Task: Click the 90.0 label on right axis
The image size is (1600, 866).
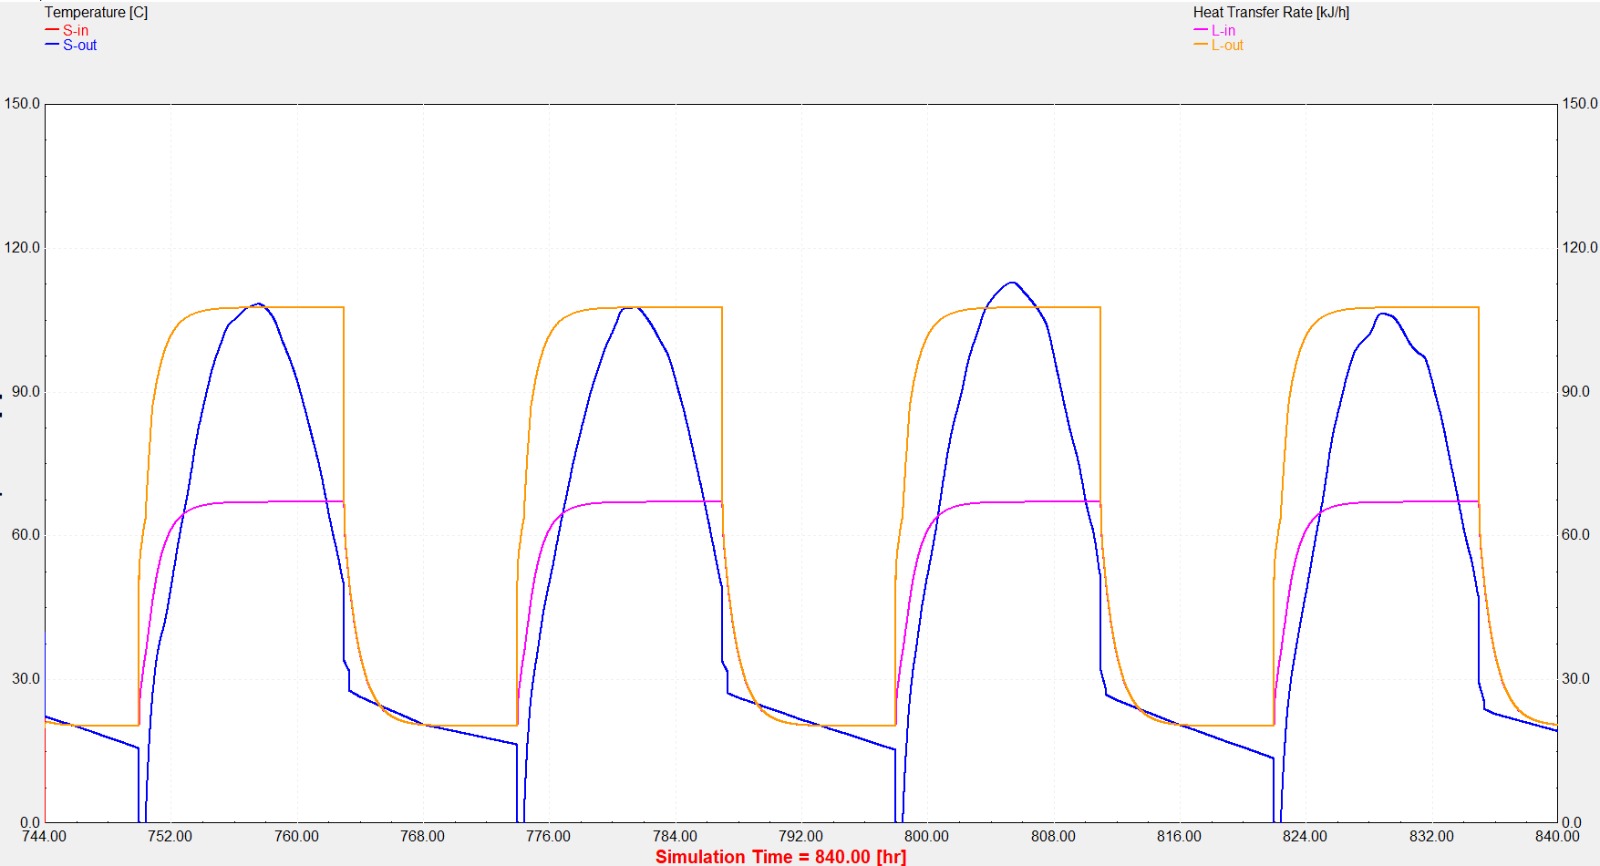Action: point(1575,392)
